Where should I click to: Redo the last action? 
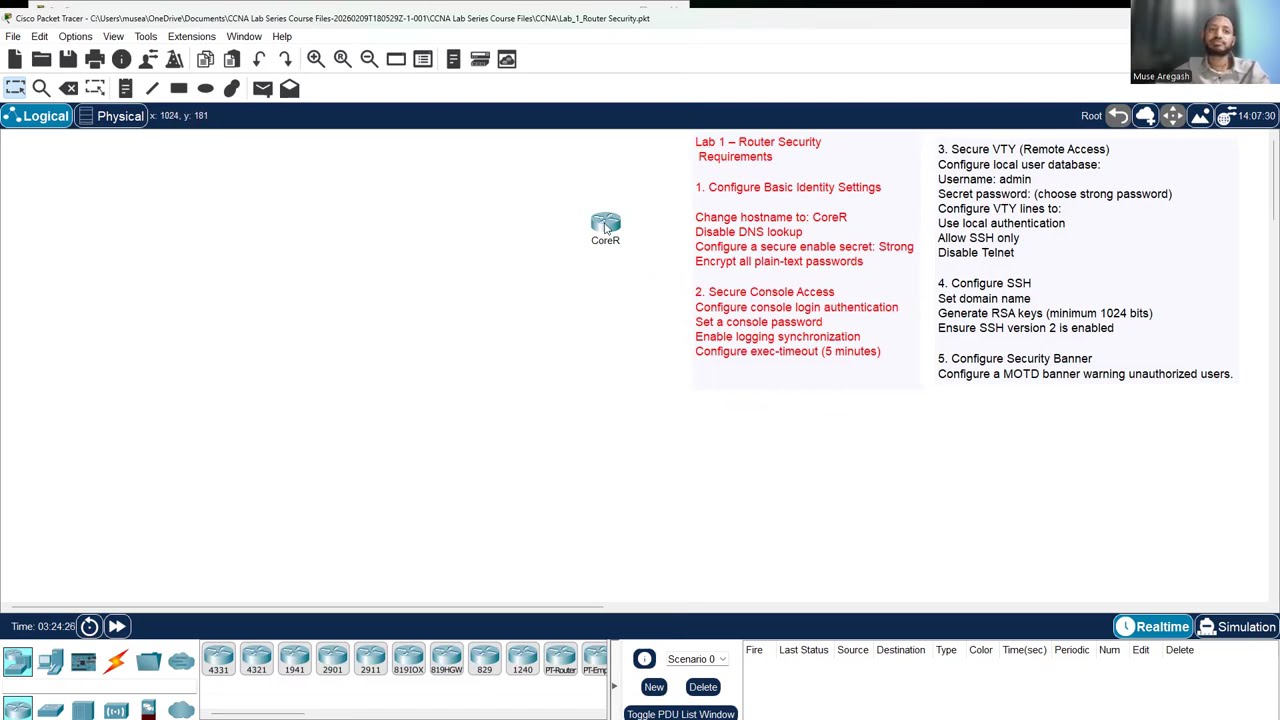coord(285,59)
